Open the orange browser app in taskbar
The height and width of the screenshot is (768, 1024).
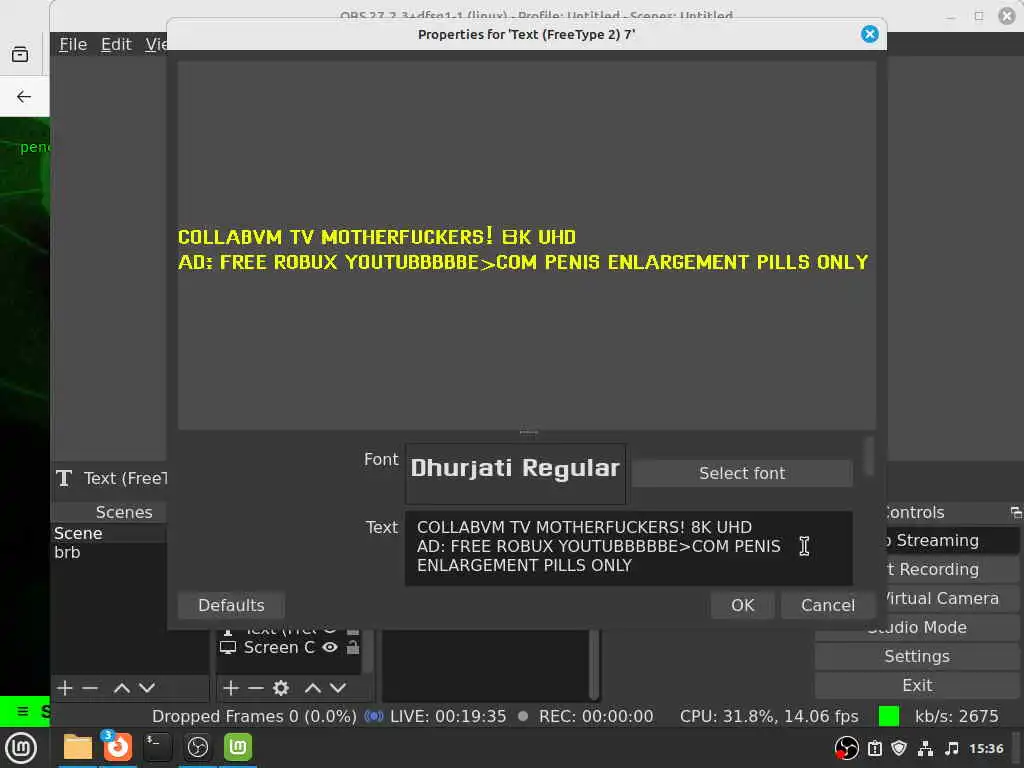(118, 746)
